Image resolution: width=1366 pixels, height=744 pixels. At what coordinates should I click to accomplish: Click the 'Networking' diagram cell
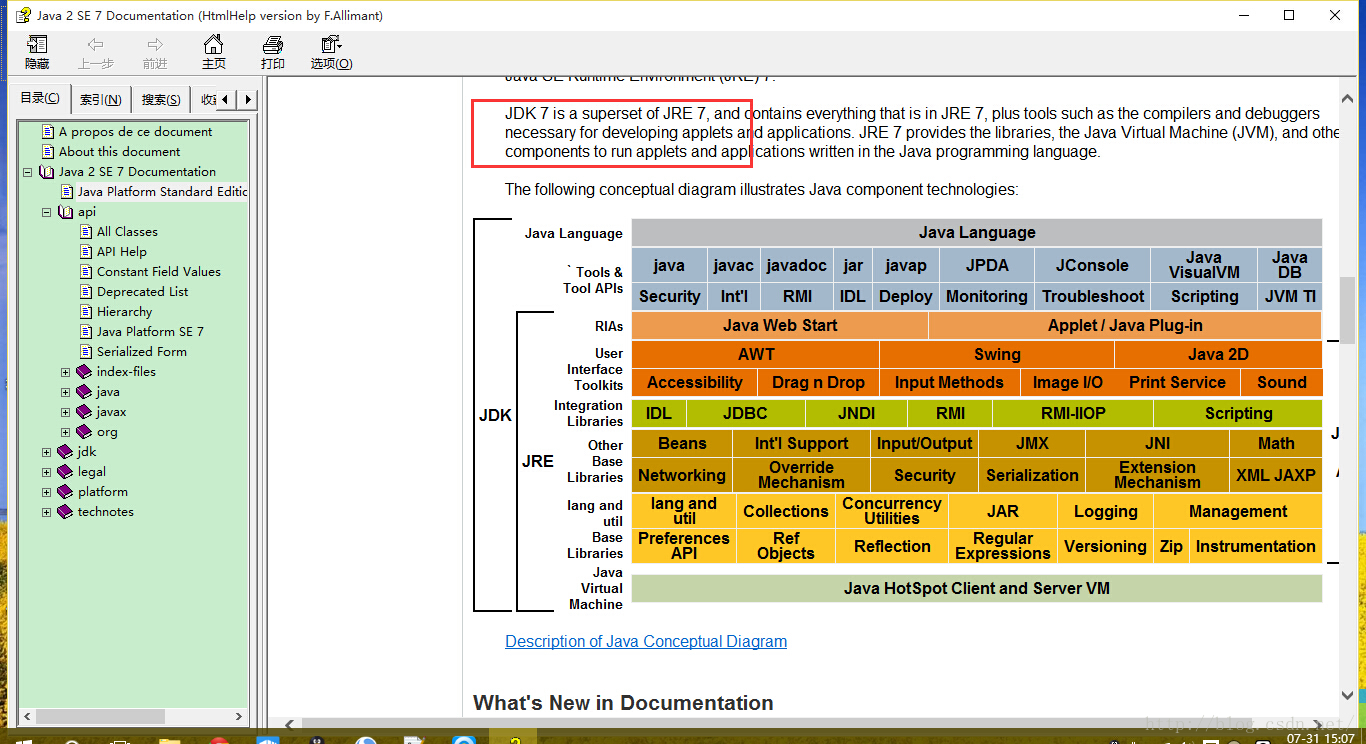[x=682, y=475]
